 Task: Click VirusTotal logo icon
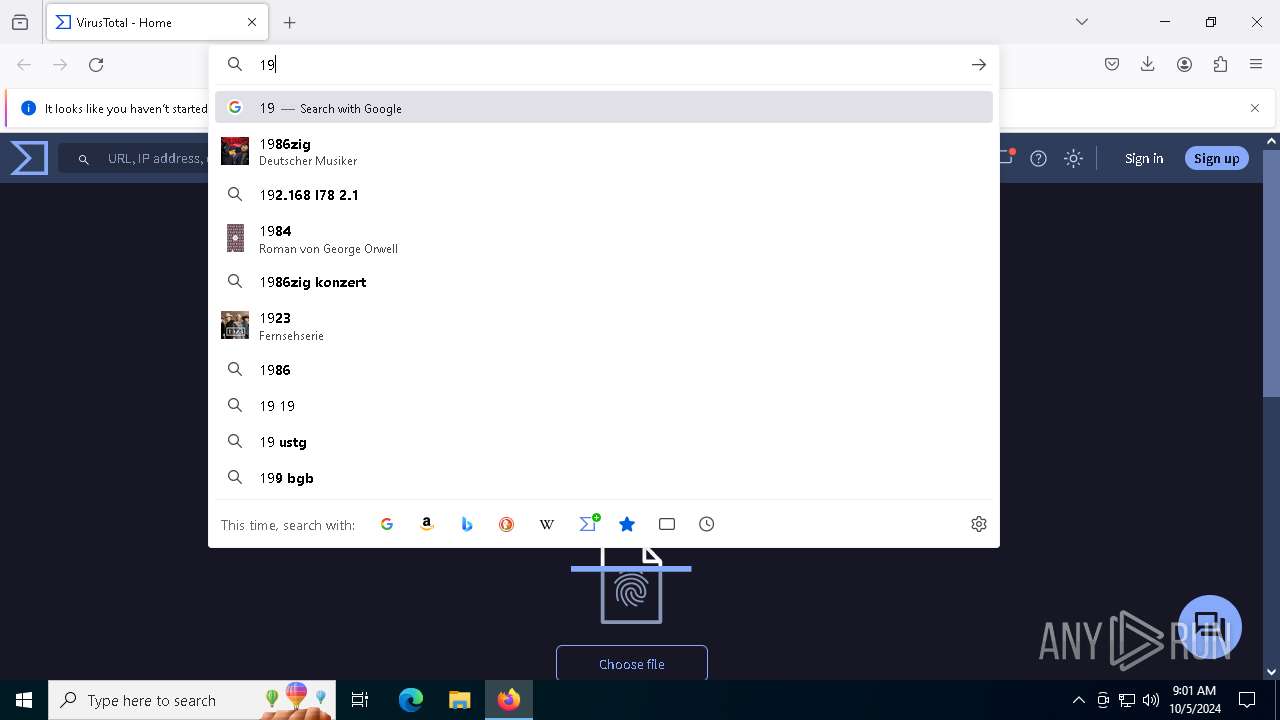pos(29,158)
